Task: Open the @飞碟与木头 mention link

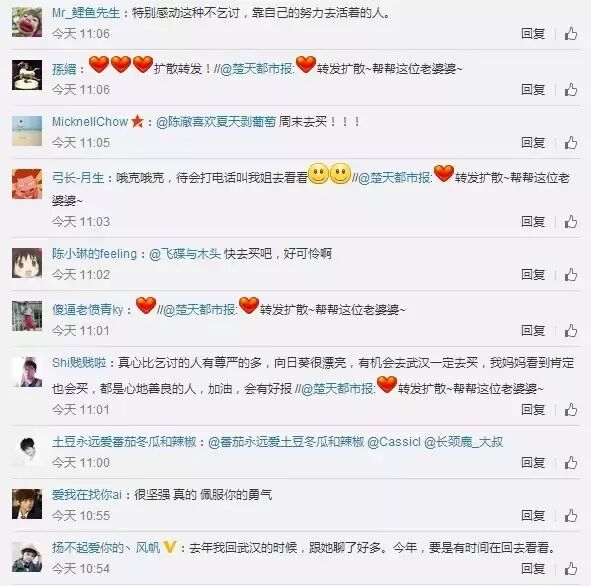Action: coord(185,254)
